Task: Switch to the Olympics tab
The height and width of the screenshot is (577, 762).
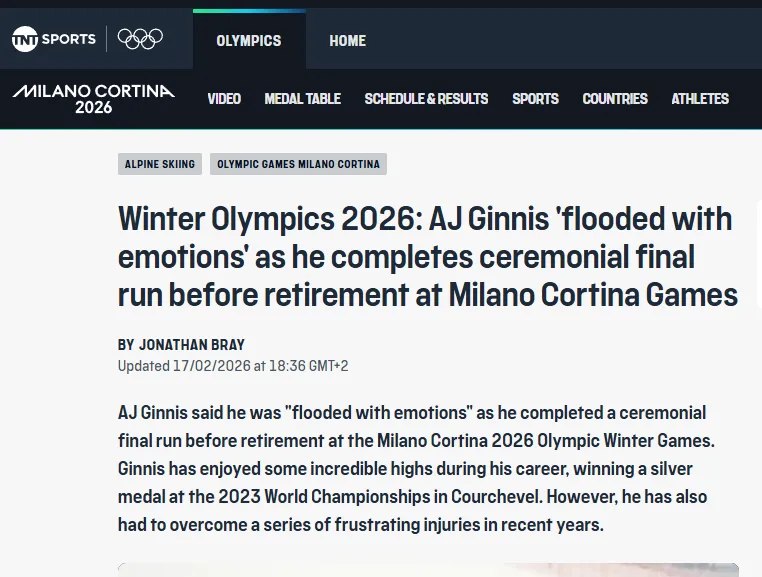Action: (x=249, y=41)
